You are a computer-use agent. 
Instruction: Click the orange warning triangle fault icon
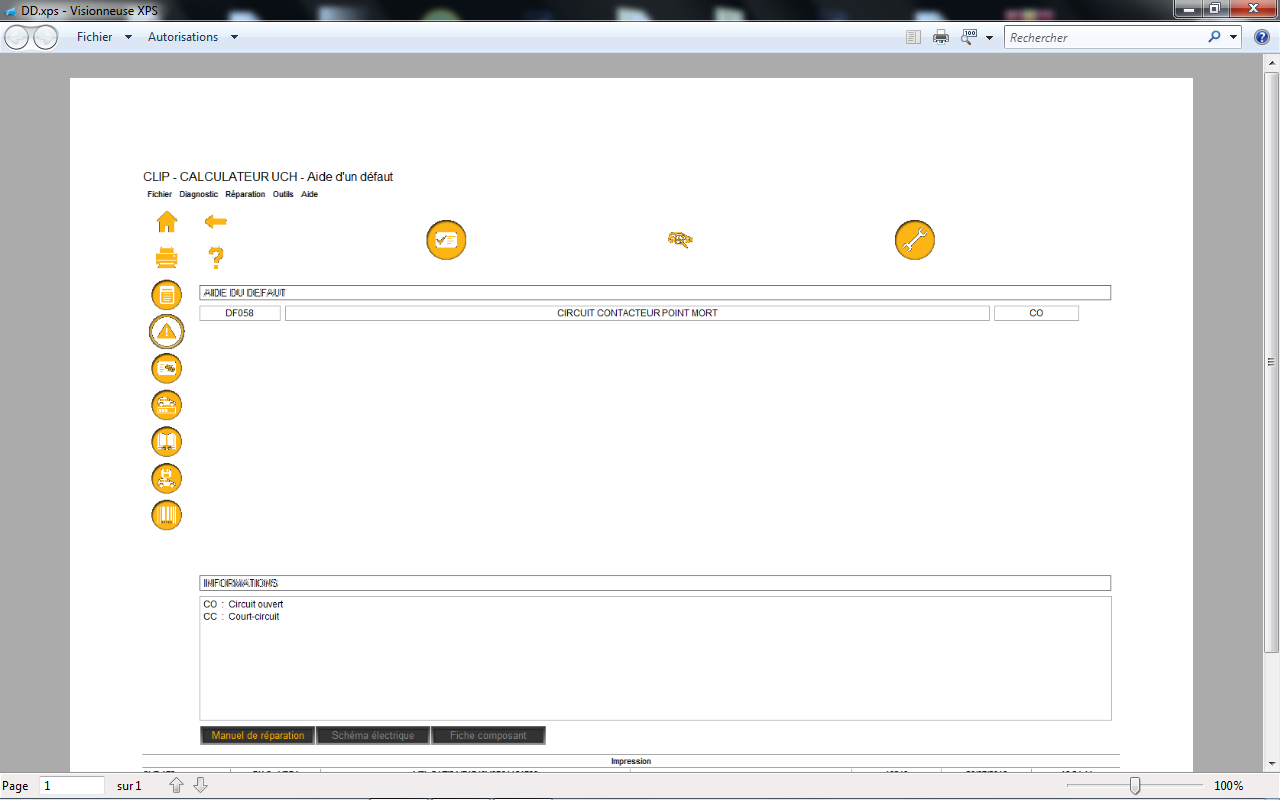pos(166,331)
